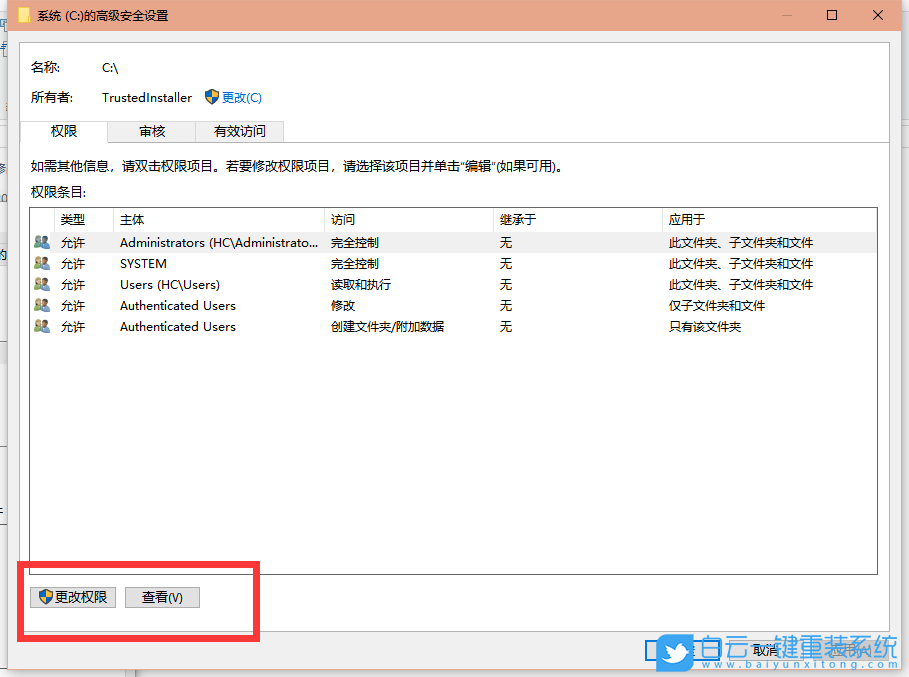Click the icon for Authenticated Users 修改 entry
Viewport: 909px width, 677px height.
click(x=41, y=305)
